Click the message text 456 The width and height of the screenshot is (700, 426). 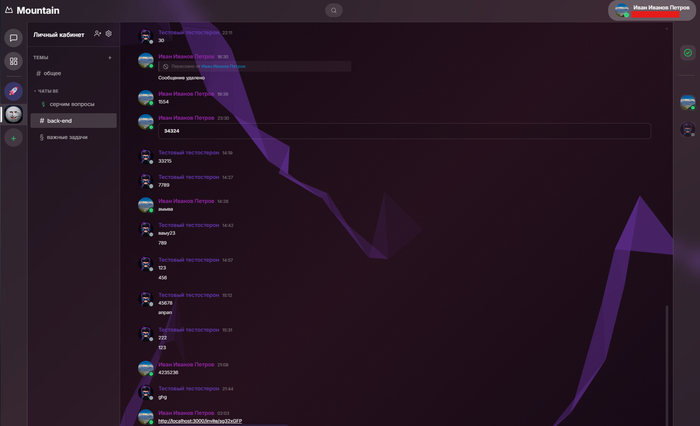point(162,278)
